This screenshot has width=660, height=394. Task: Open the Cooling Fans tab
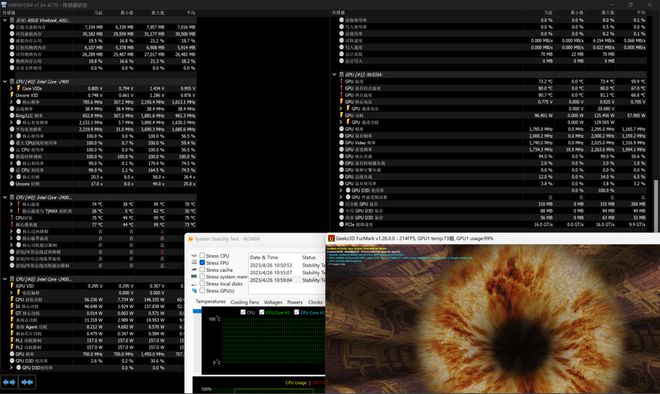click(245, 302)
